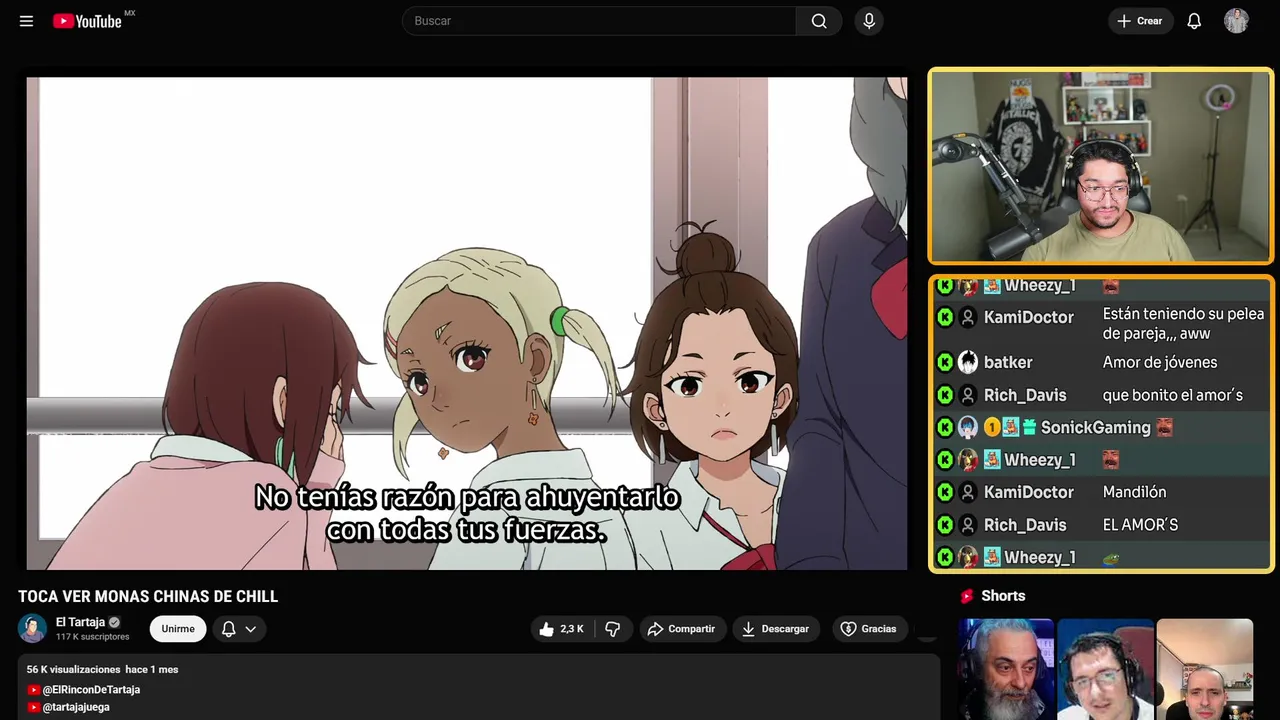The image size is (1280, 720).
Task: Click the Kick icon beside batker
Action: coord(945,363)
